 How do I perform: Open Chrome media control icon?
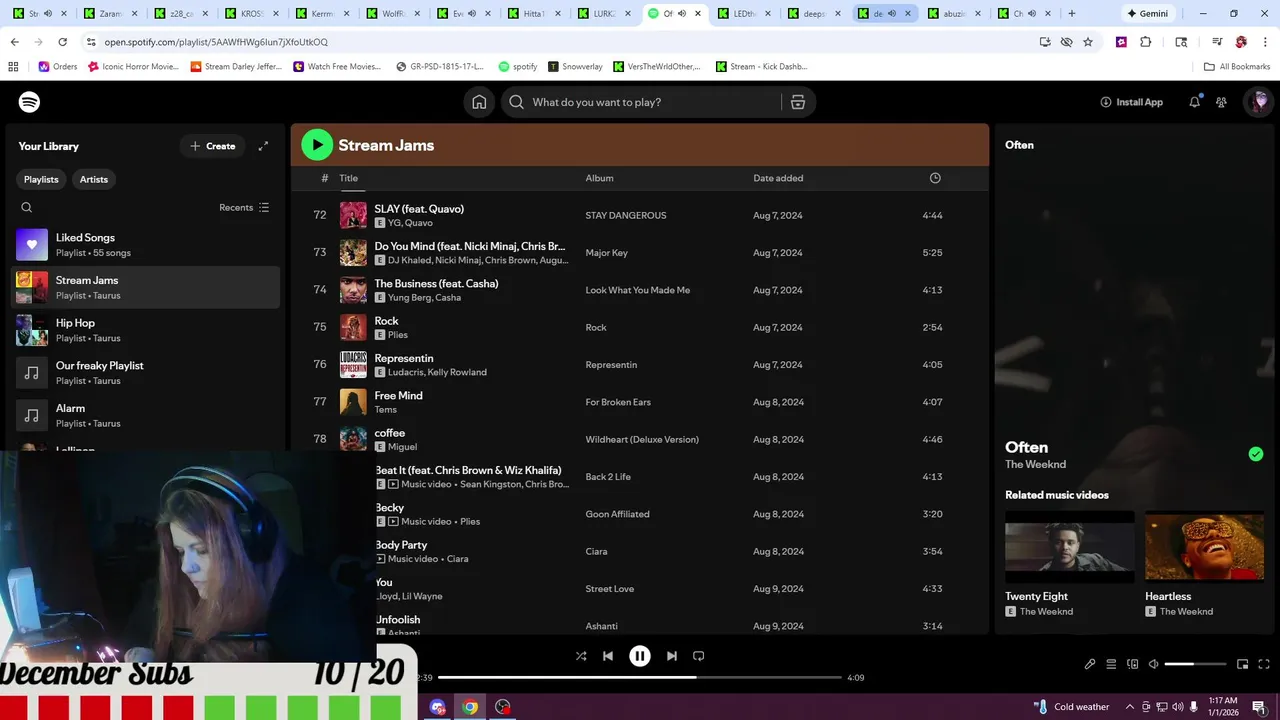click(x=1217, y=42)
